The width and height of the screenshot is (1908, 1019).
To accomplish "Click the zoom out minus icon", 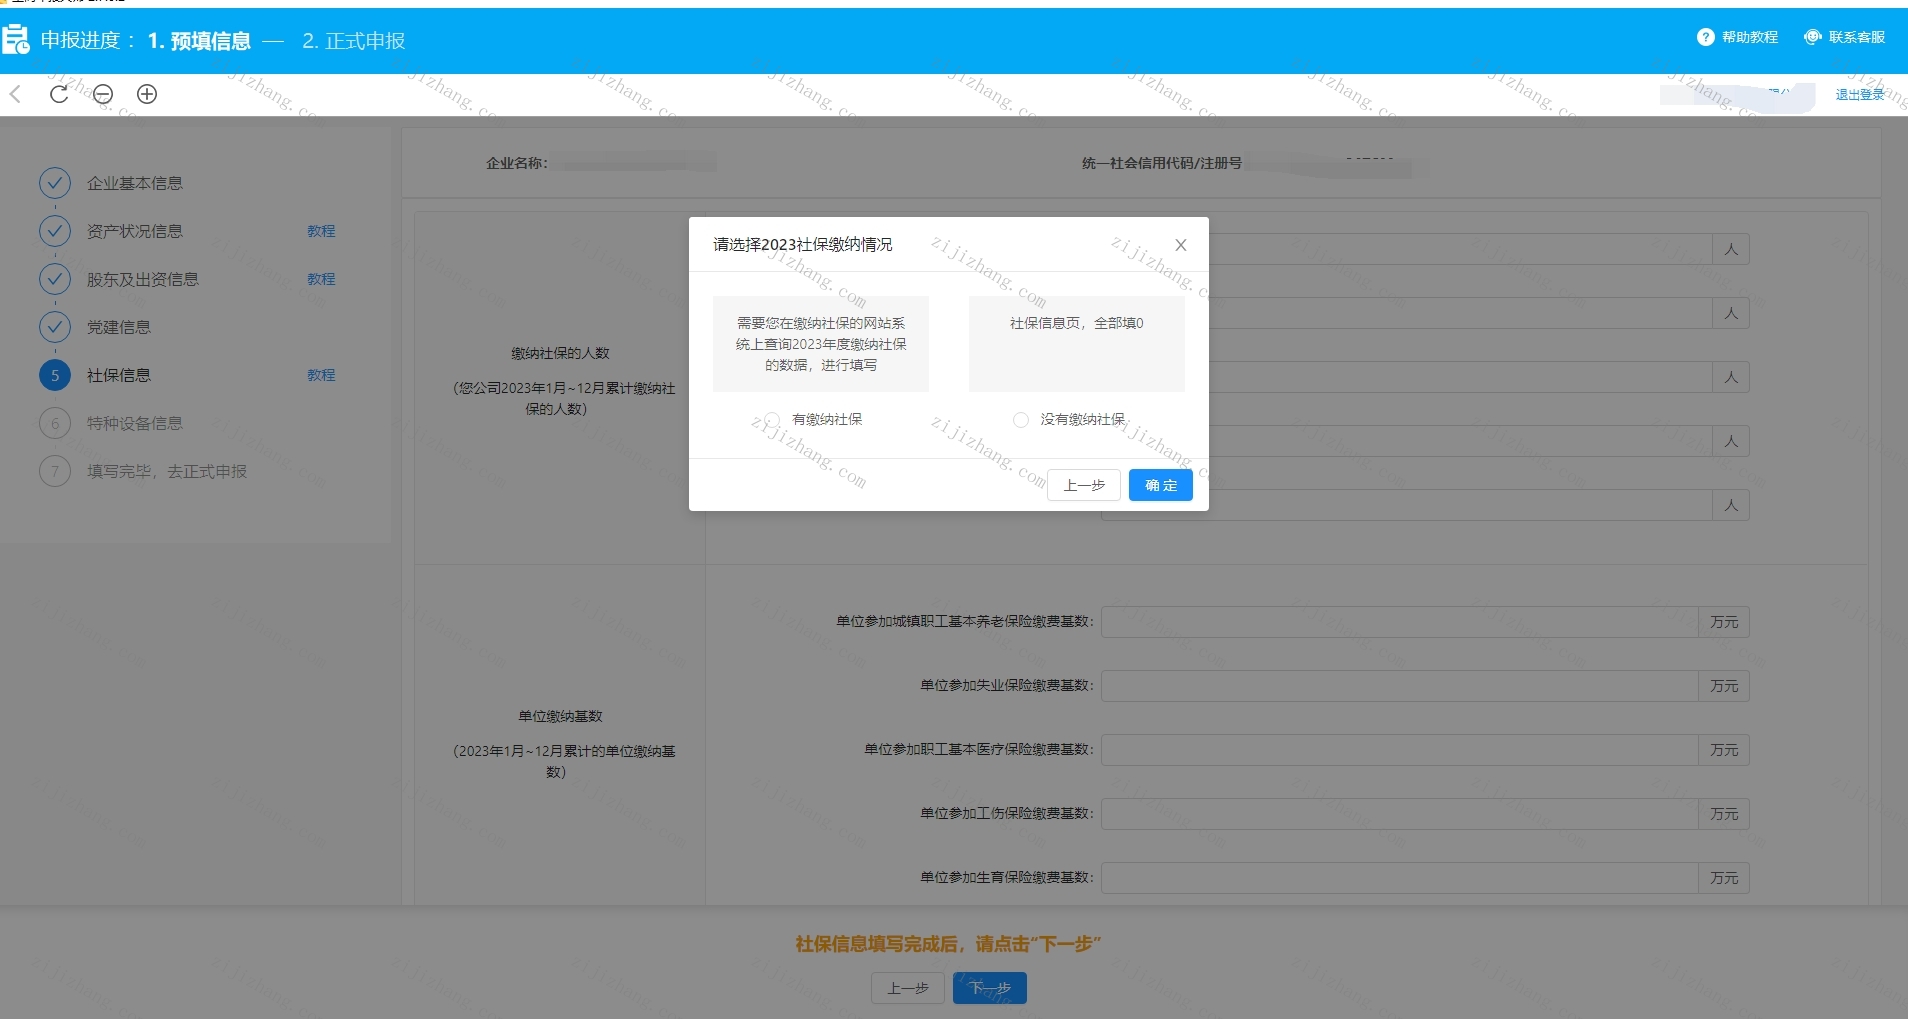I will 103,94.
